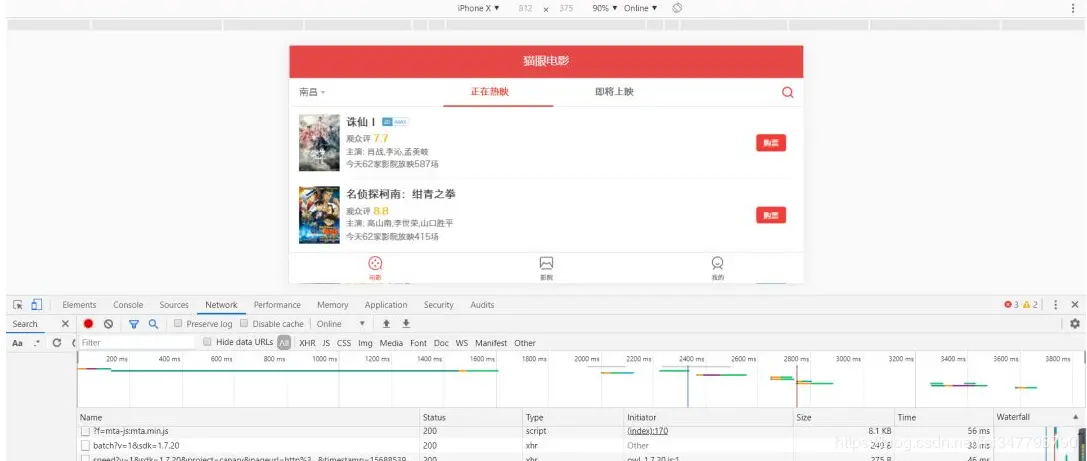Click the magnifier search icon in network toolbar
The image size is (1087, 461).
coord(153,324)
